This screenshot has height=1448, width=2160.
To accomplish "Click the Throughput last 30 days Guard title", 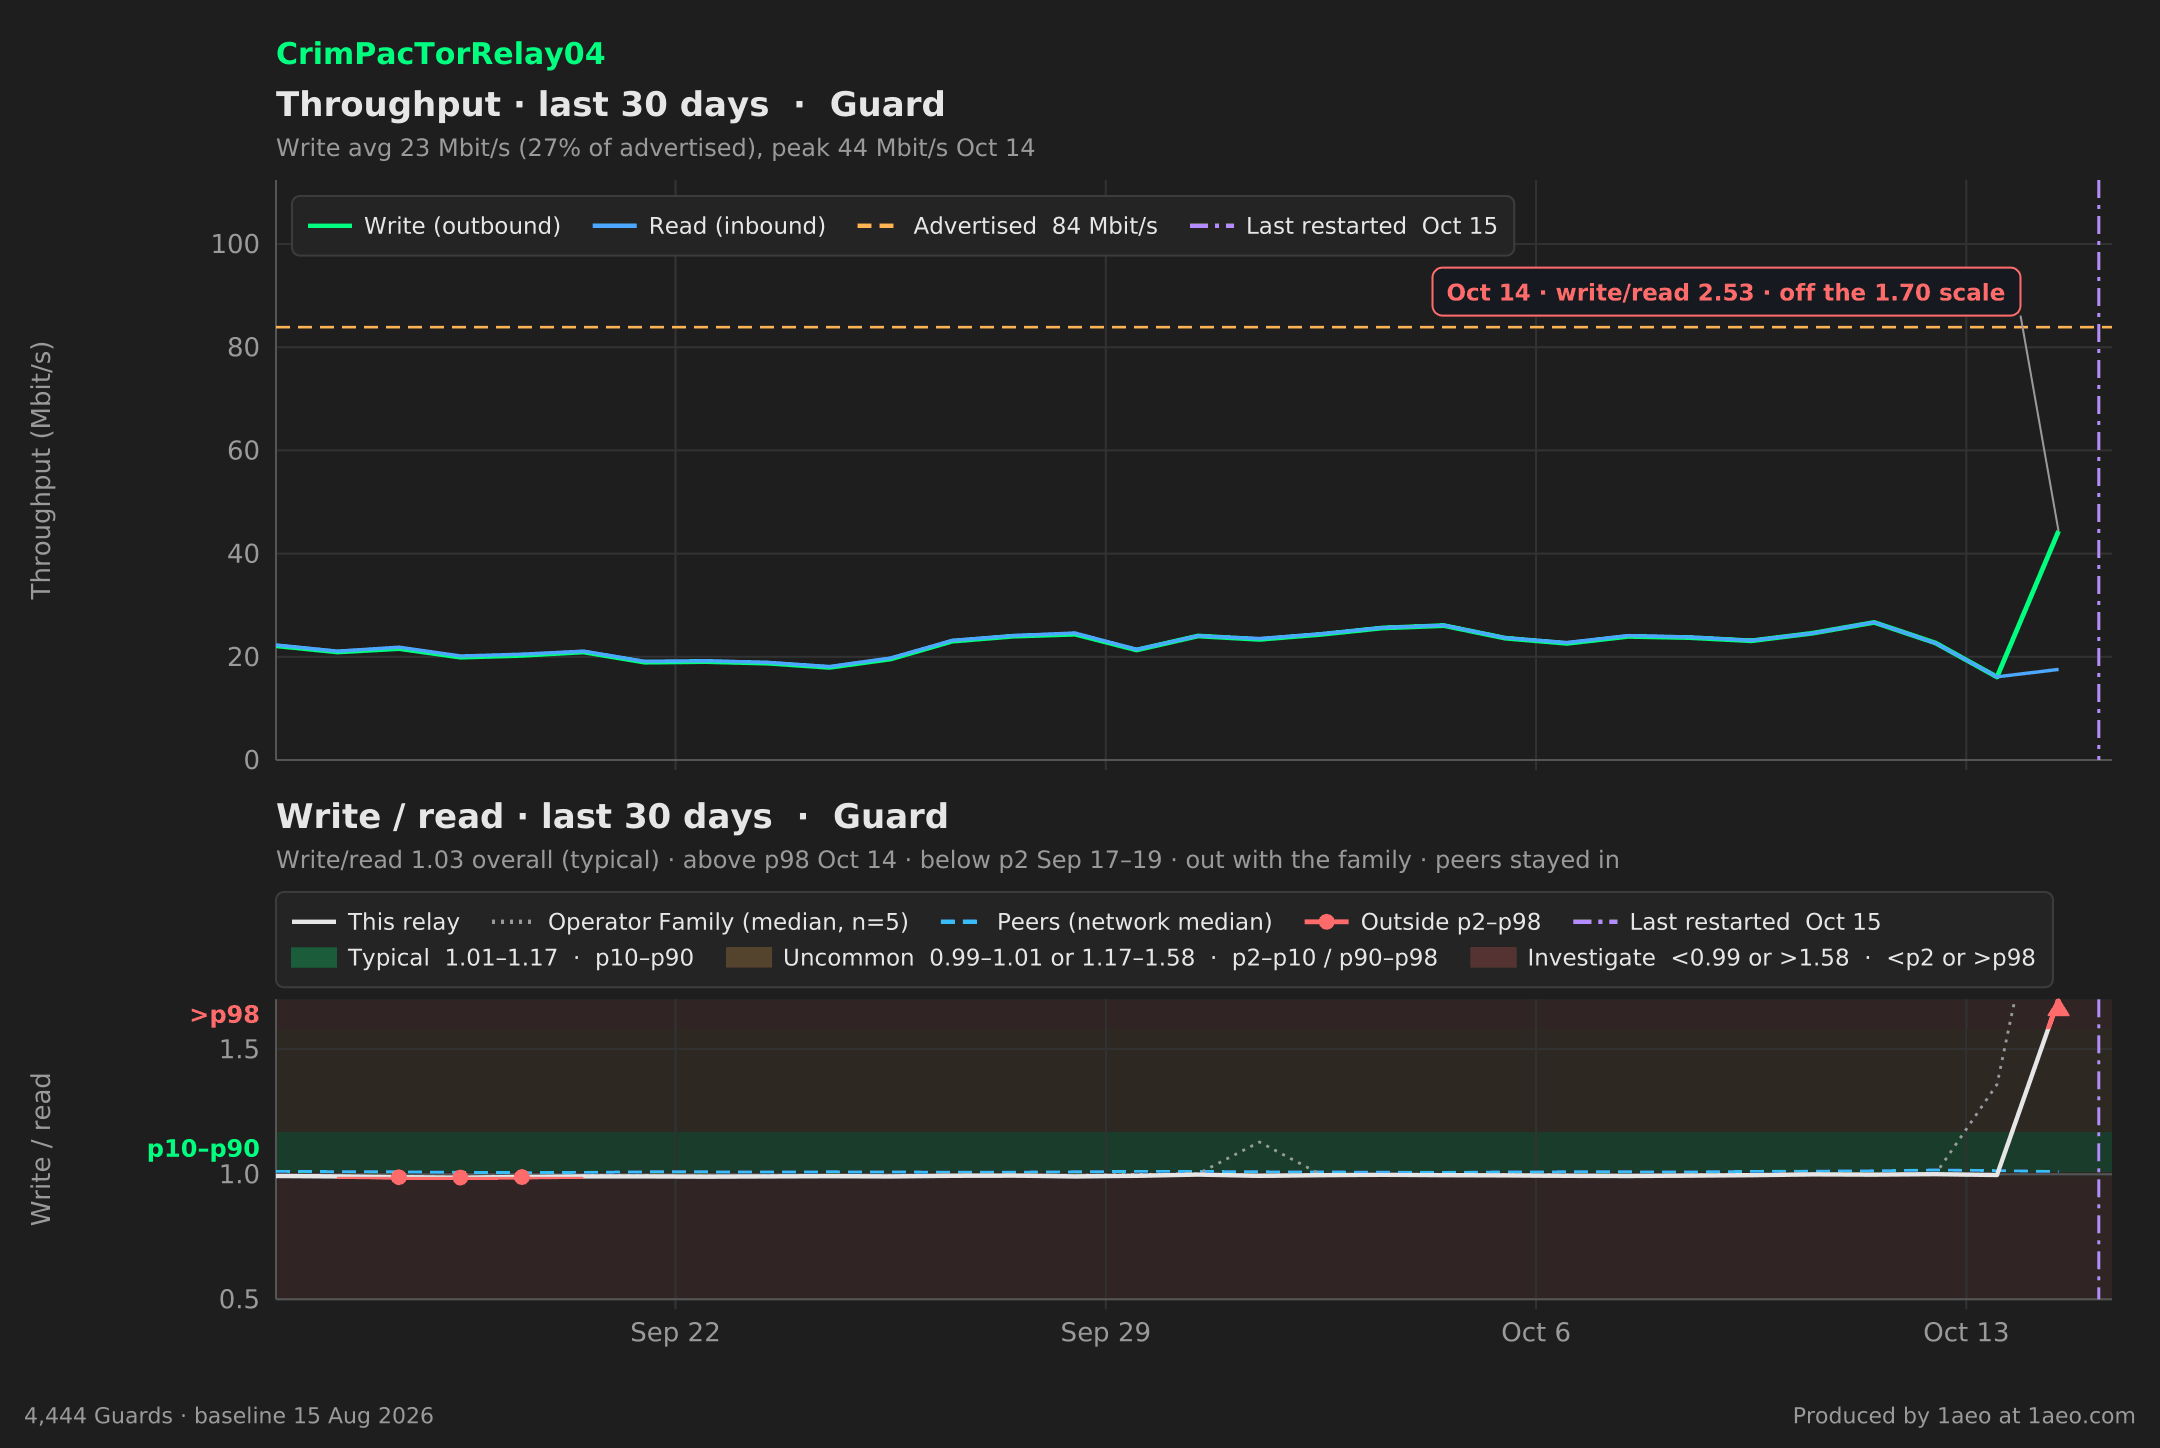I will pyautogui.click(x=610, y=104).
